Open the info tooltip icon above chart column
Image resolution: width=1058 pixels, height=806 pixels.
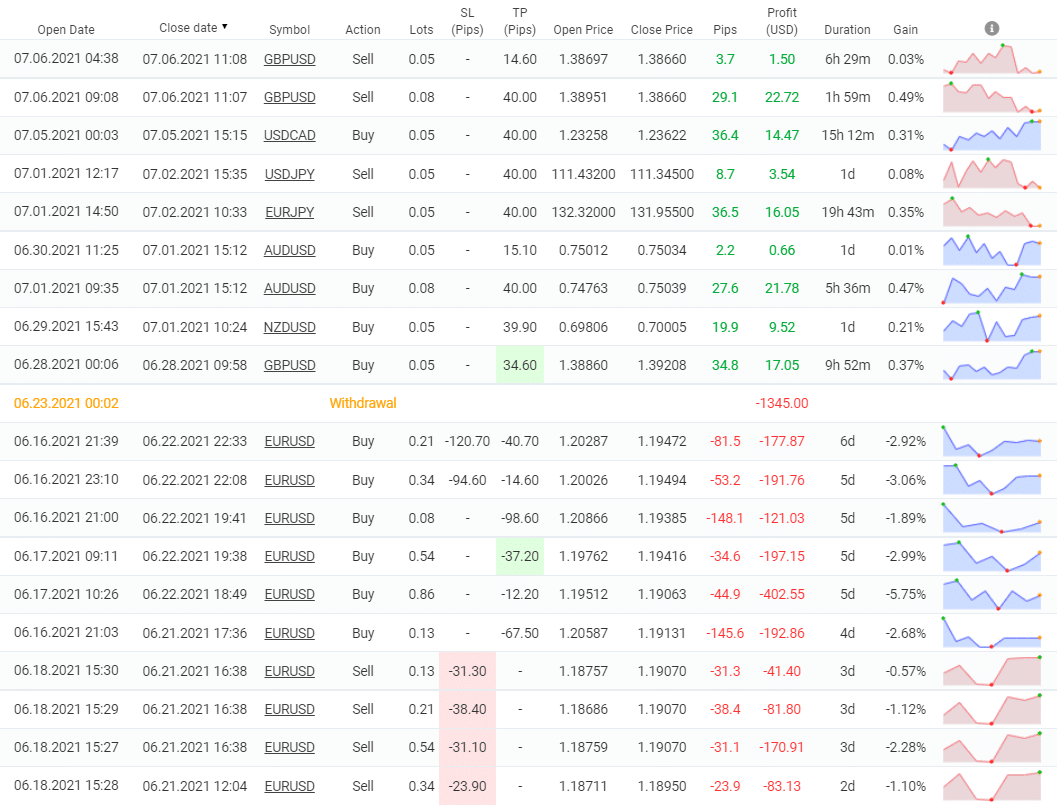point(991,28)
